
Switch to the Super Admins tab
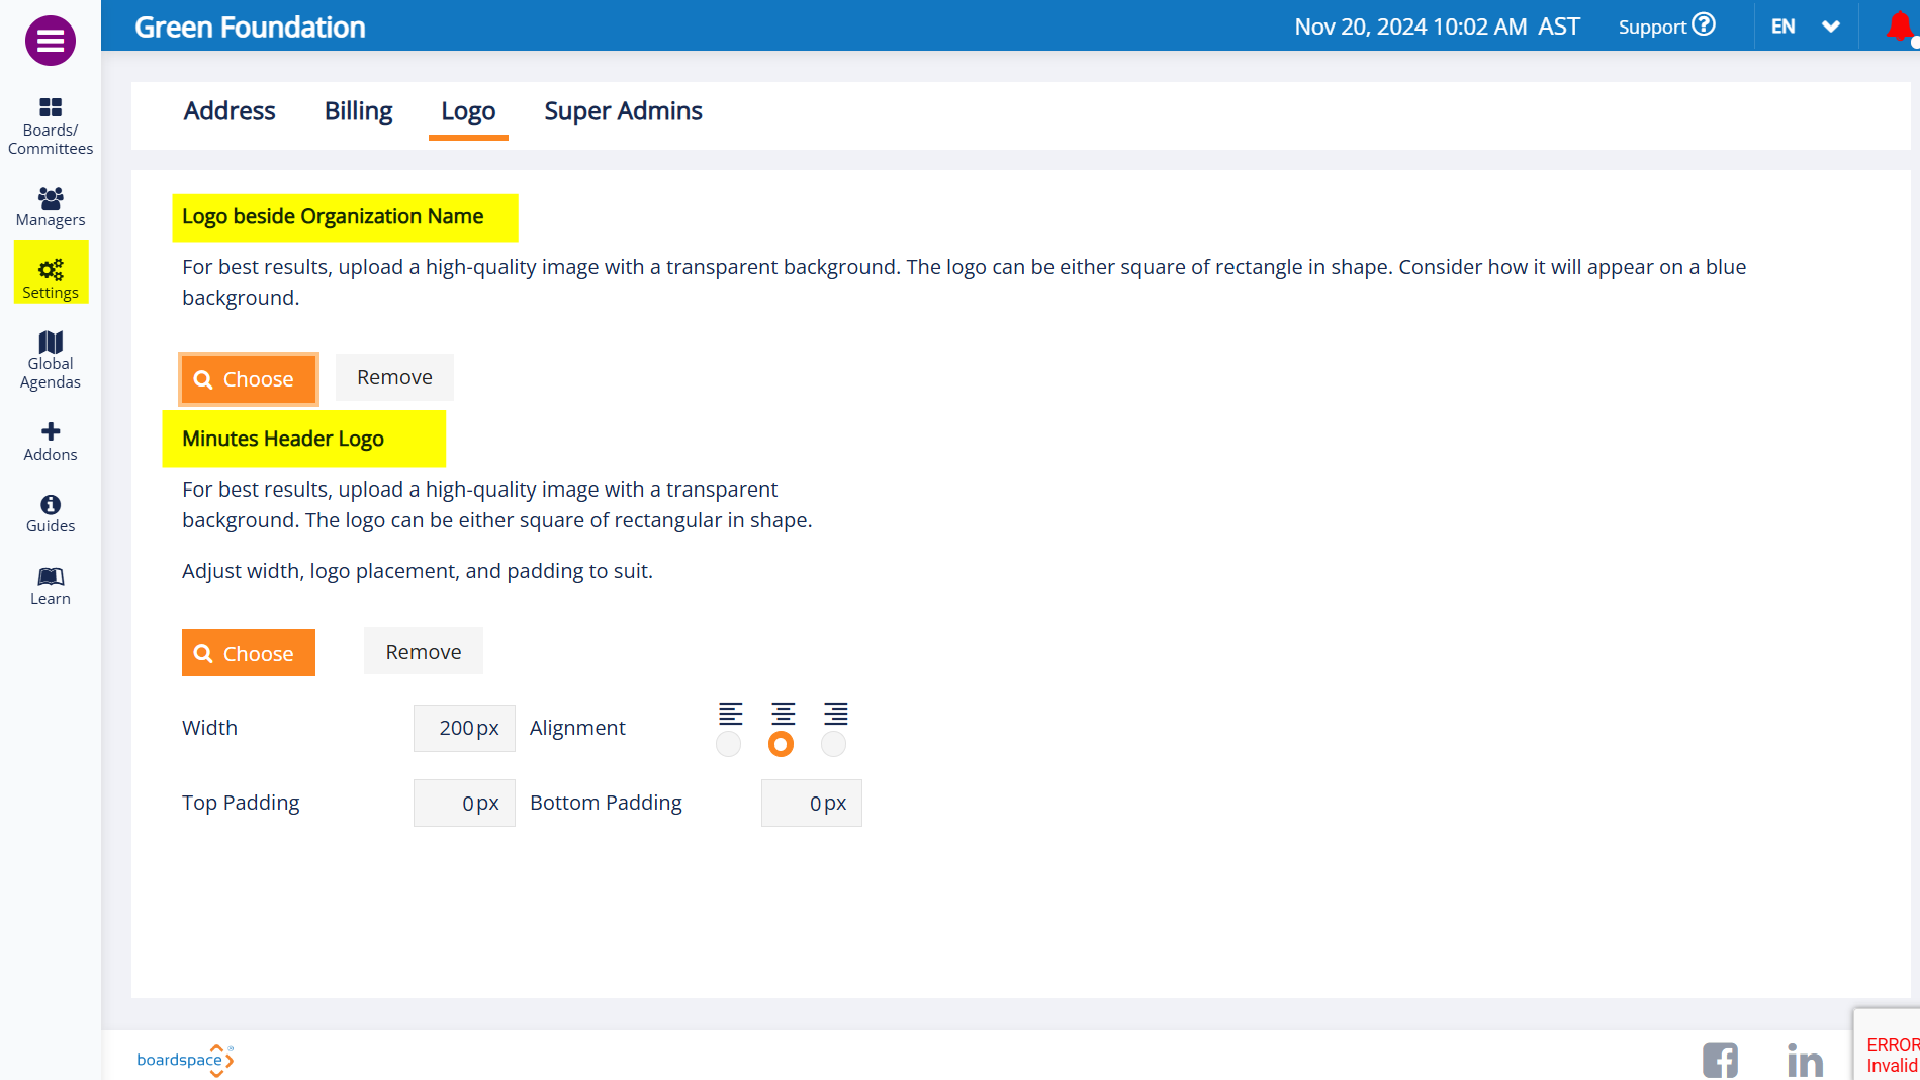pos(623,111)
